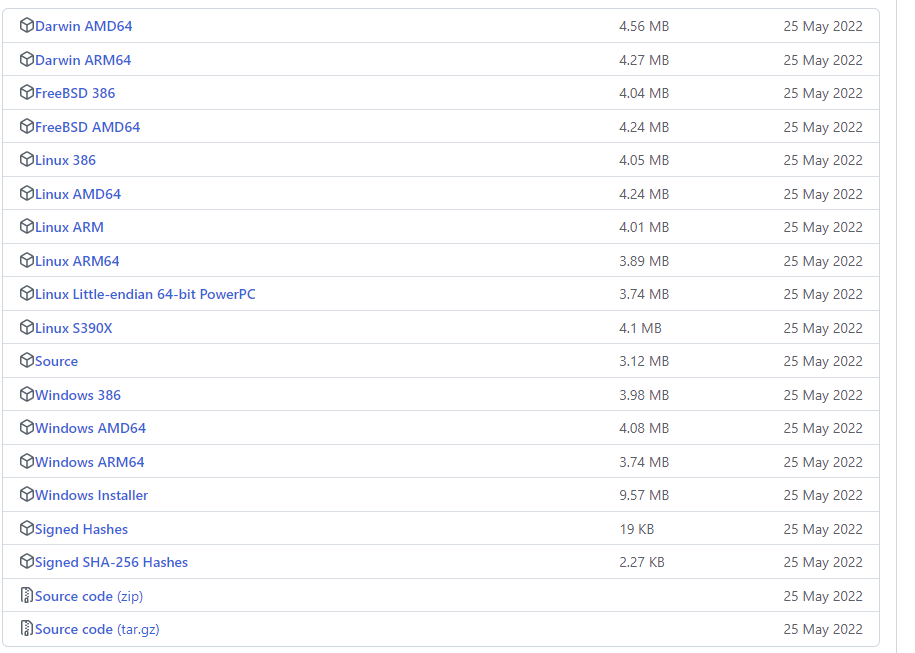
Task: Select the Linux ARM download link
Action: coord(66,226)
